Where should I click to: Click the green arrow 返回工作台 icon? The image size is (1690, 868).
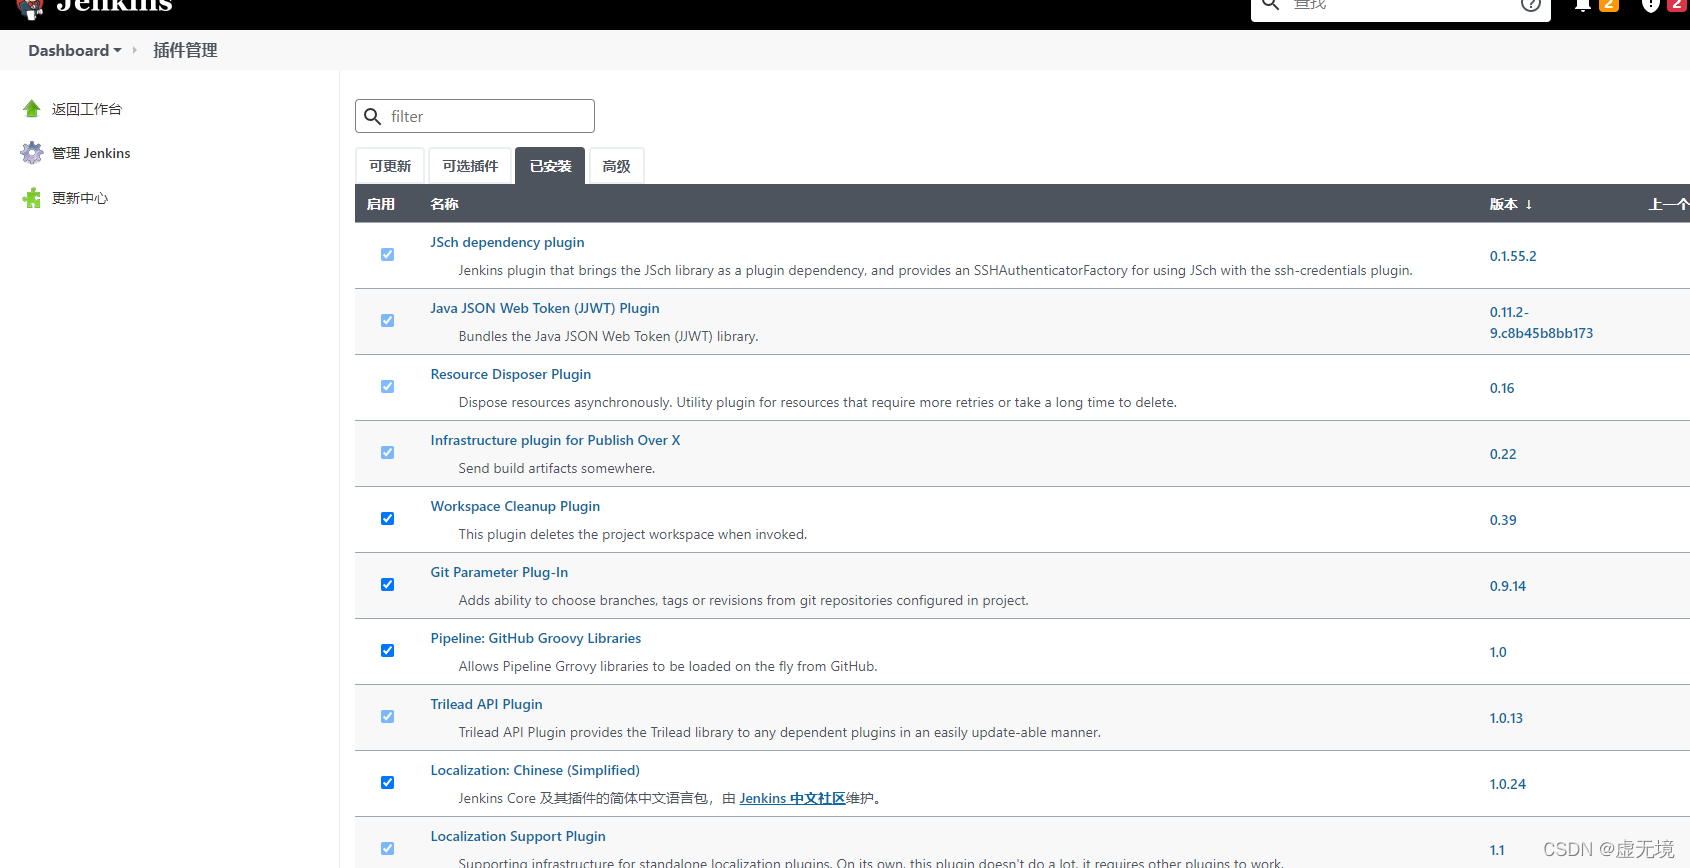(x=32, y=109)
